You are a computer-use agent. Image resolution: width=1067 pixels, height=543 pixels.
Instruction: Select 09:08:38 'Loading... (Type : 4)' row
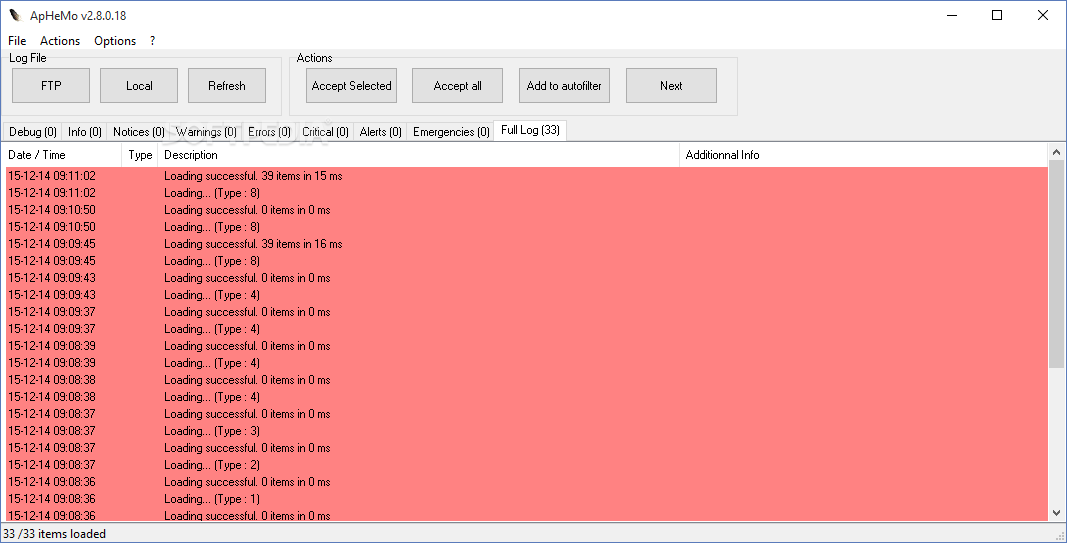pos(527,397)
